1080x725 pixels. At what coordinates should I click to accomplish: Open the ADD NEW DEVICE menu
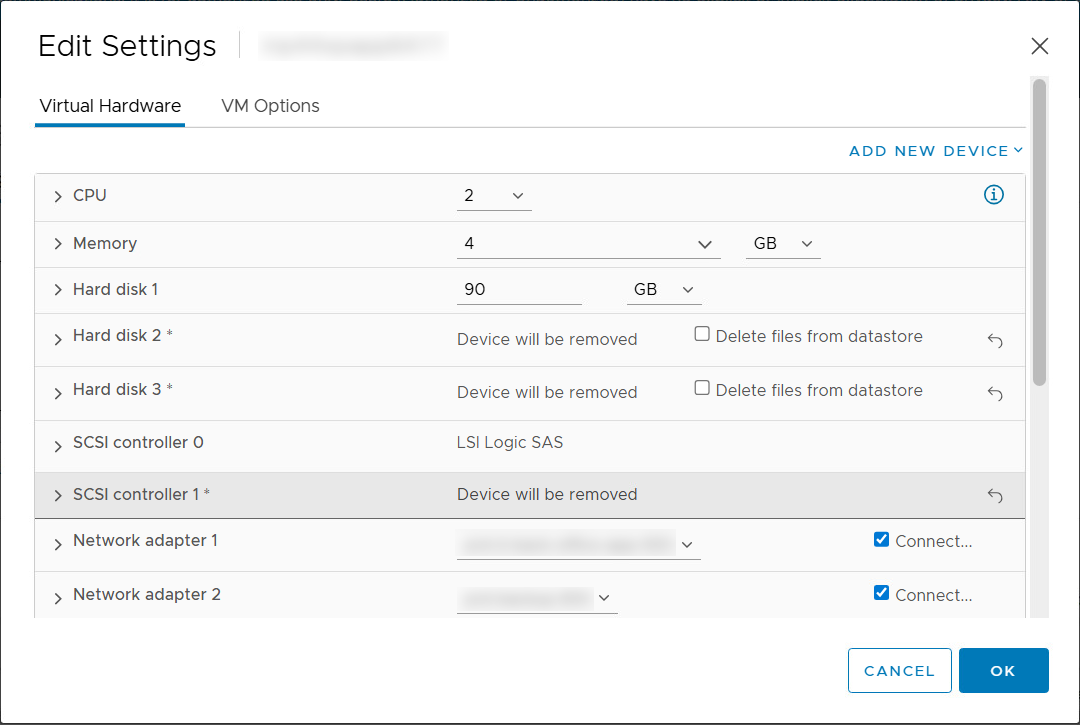[934, 150]
